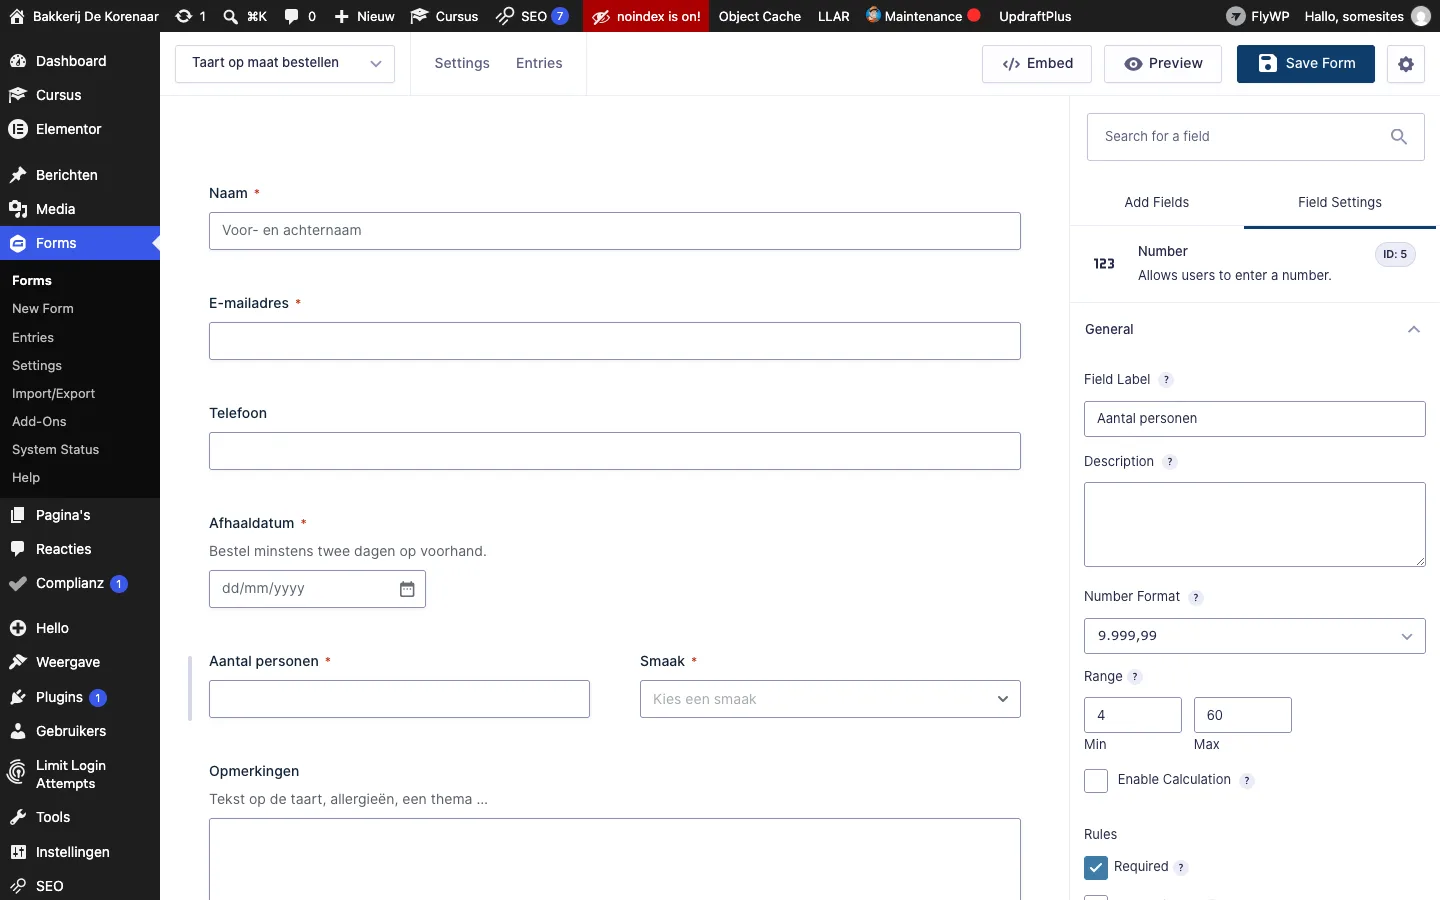This screenshot has width=1440, height=900.
Task: Open updates icon in admin bar
Action: 190,16
